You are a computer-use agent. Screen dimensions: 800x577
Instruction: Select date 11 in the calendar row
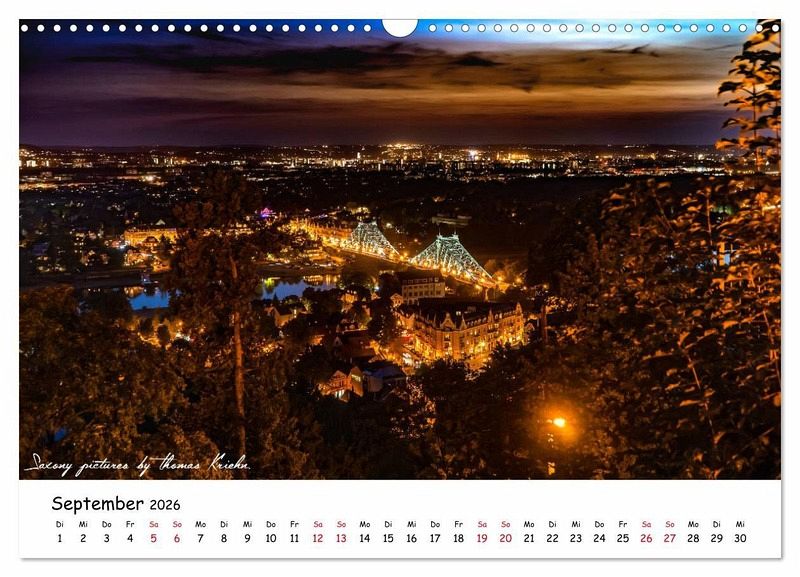(294, 538)
